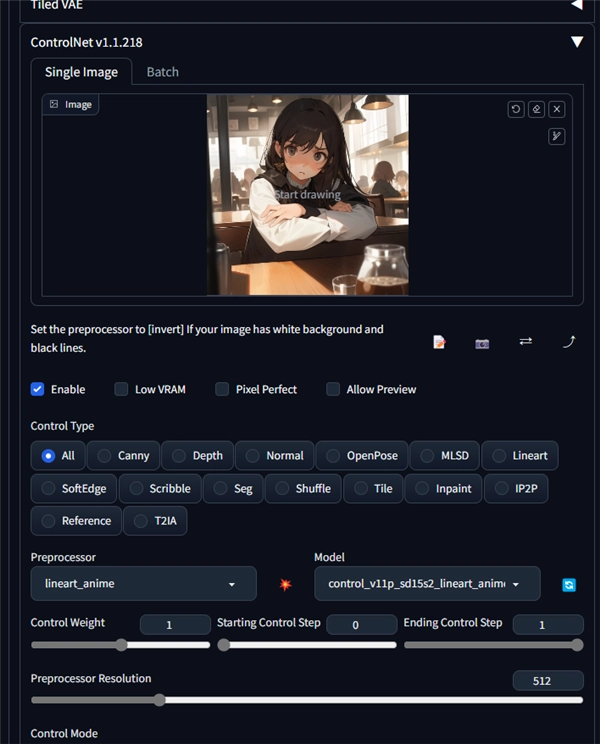600x744 pixels.
Task: Click the mirror webcam swap arrows icon
Action: pyautogui.click(x=526, y=341)
